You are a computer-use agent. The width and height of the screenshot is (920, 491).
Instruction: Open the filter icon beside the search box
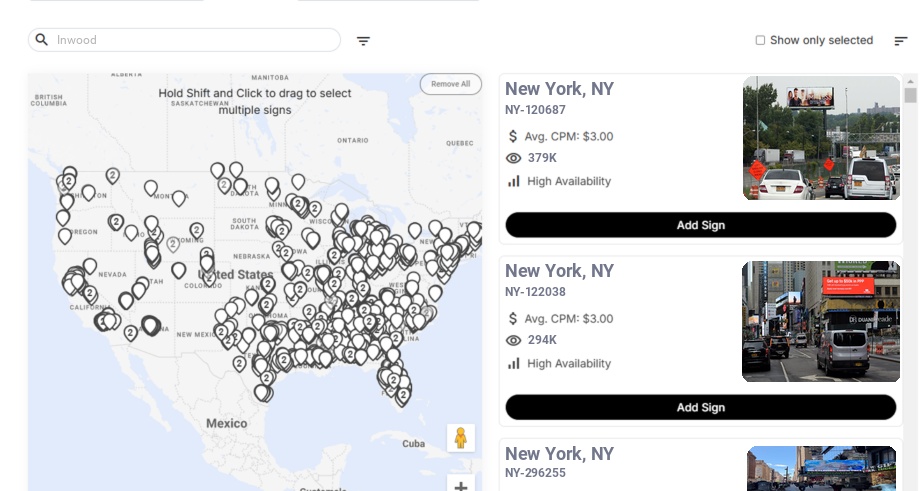coord(363,40)
